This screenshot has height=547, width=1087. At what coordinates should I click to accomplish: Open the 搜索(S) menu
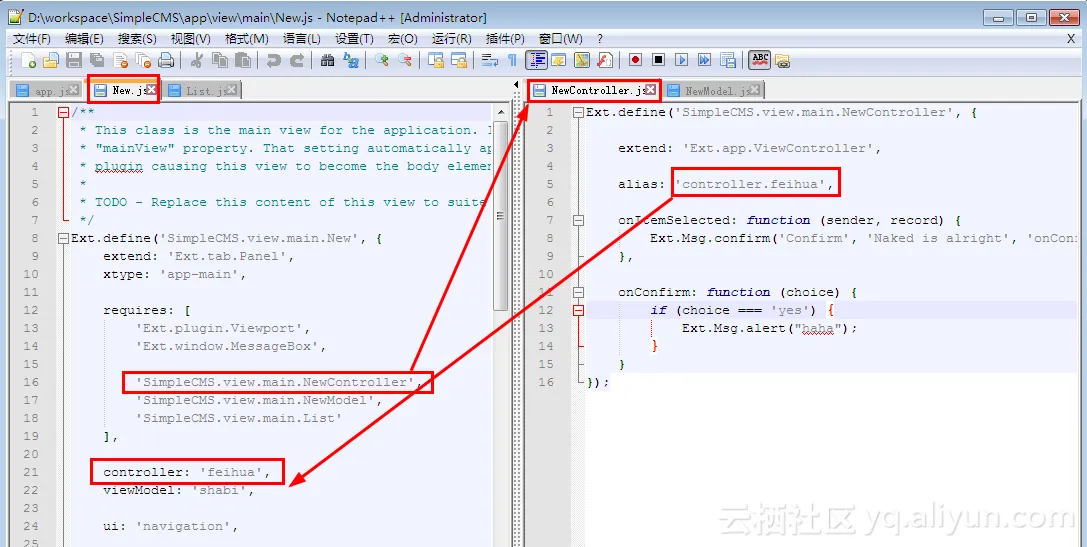(137, 39)
